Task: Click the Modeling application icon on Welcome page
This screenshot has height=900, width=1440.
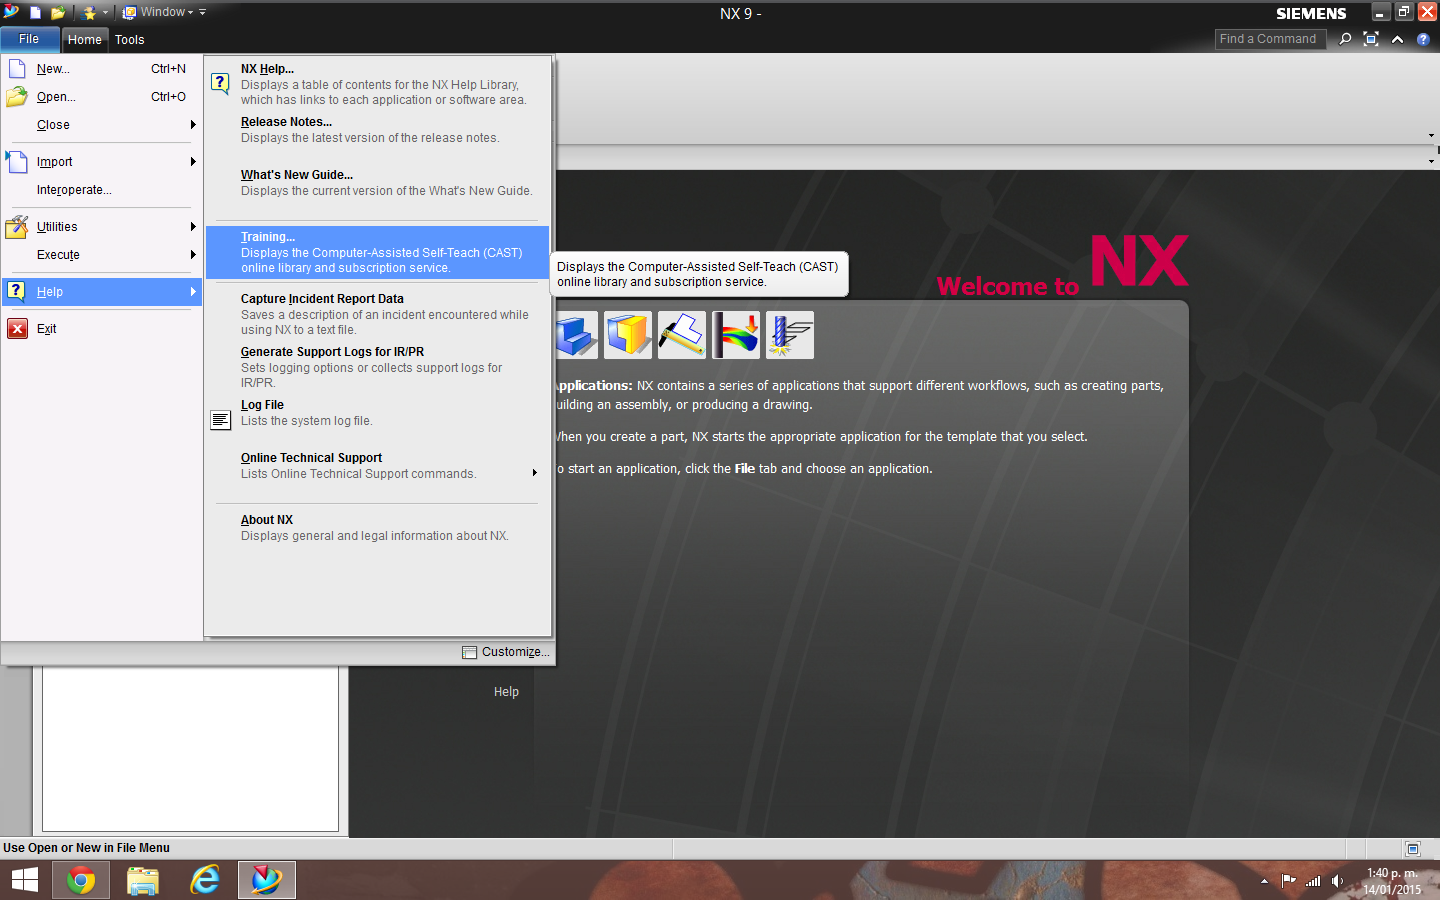Action: point(575,335)
